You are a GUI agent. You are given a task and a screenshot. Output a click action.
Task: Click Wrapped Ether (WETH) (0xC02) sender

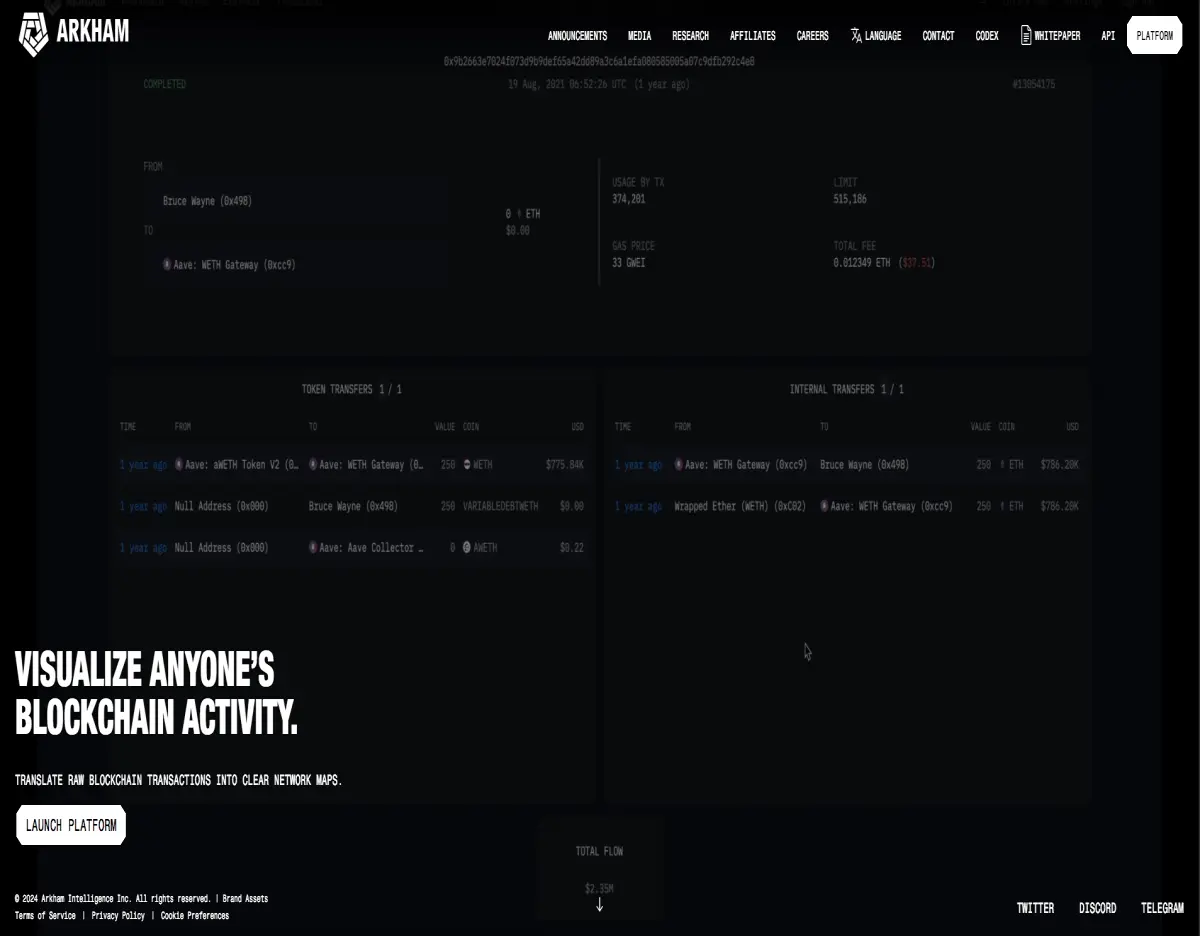(740, 506)
